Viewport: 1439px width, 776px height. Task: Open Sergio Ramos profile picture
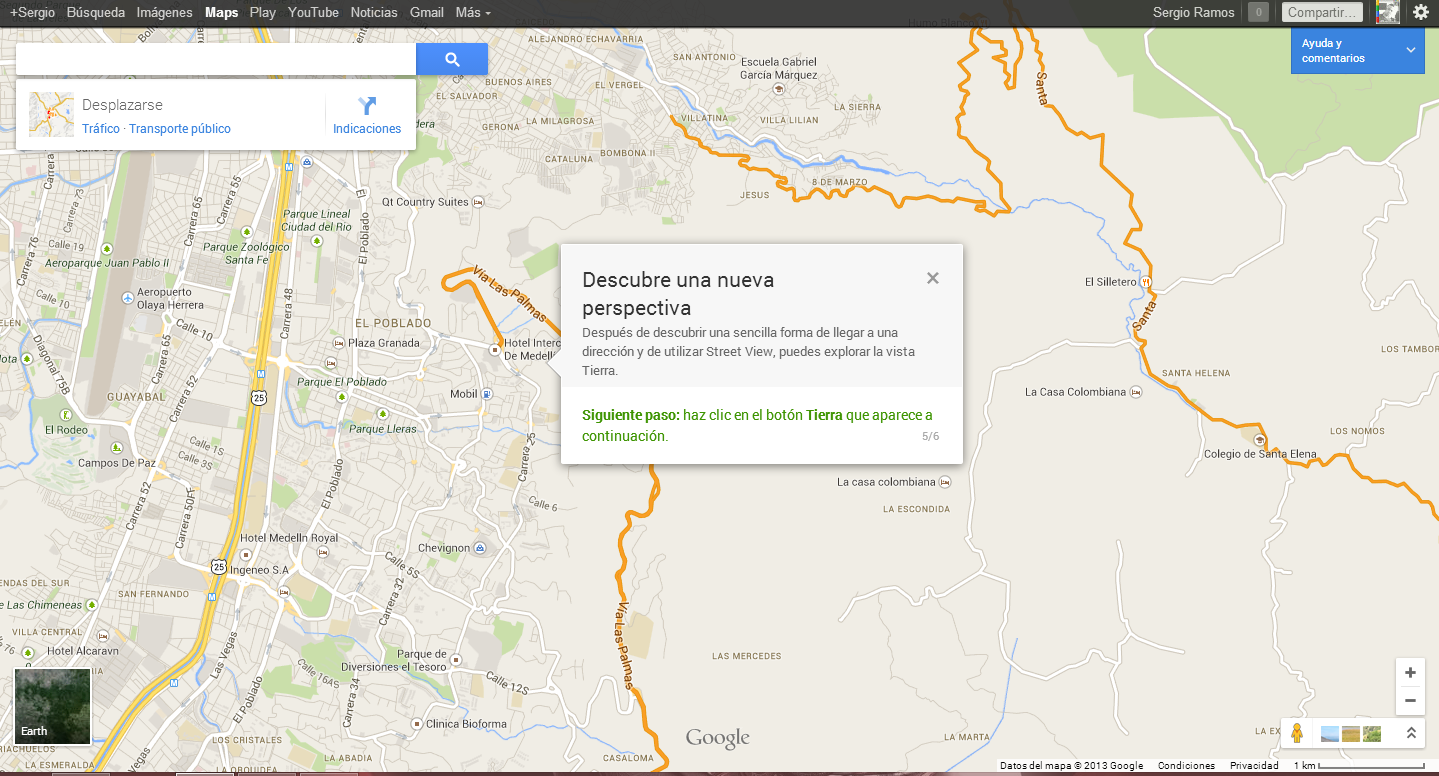coord(1387,12)
